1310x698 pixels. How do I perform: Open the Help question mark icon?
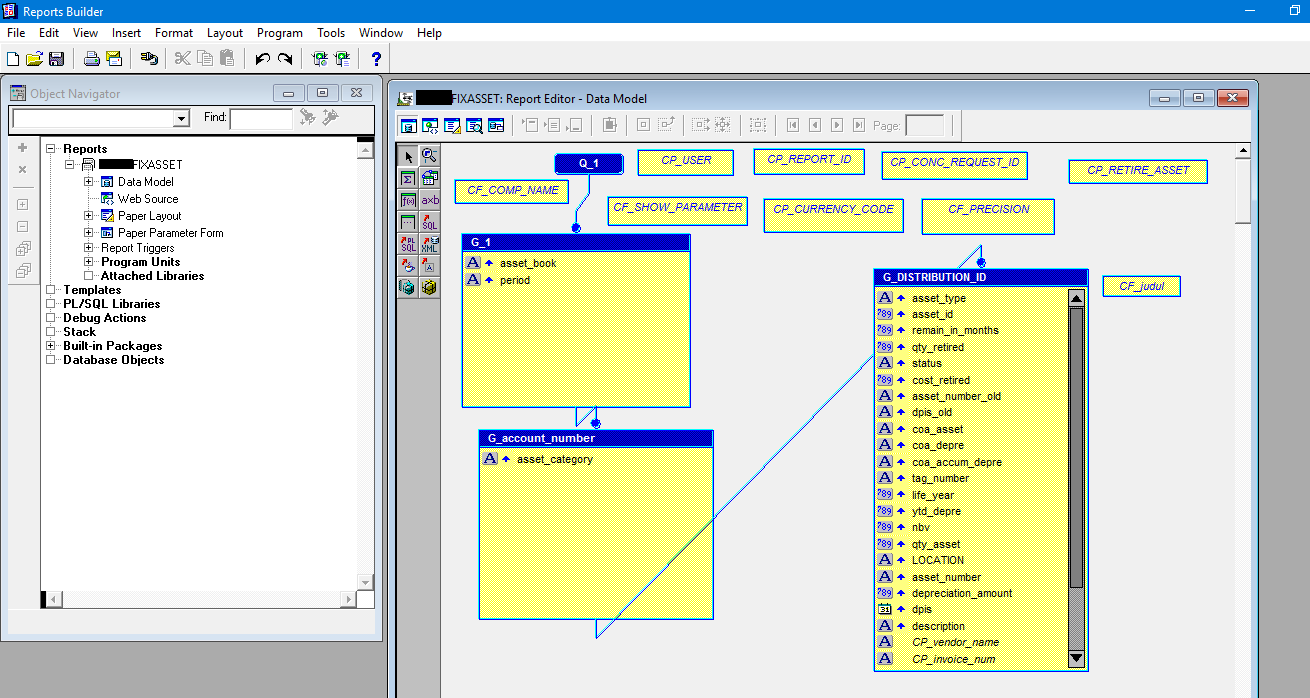tap(375, 58)
